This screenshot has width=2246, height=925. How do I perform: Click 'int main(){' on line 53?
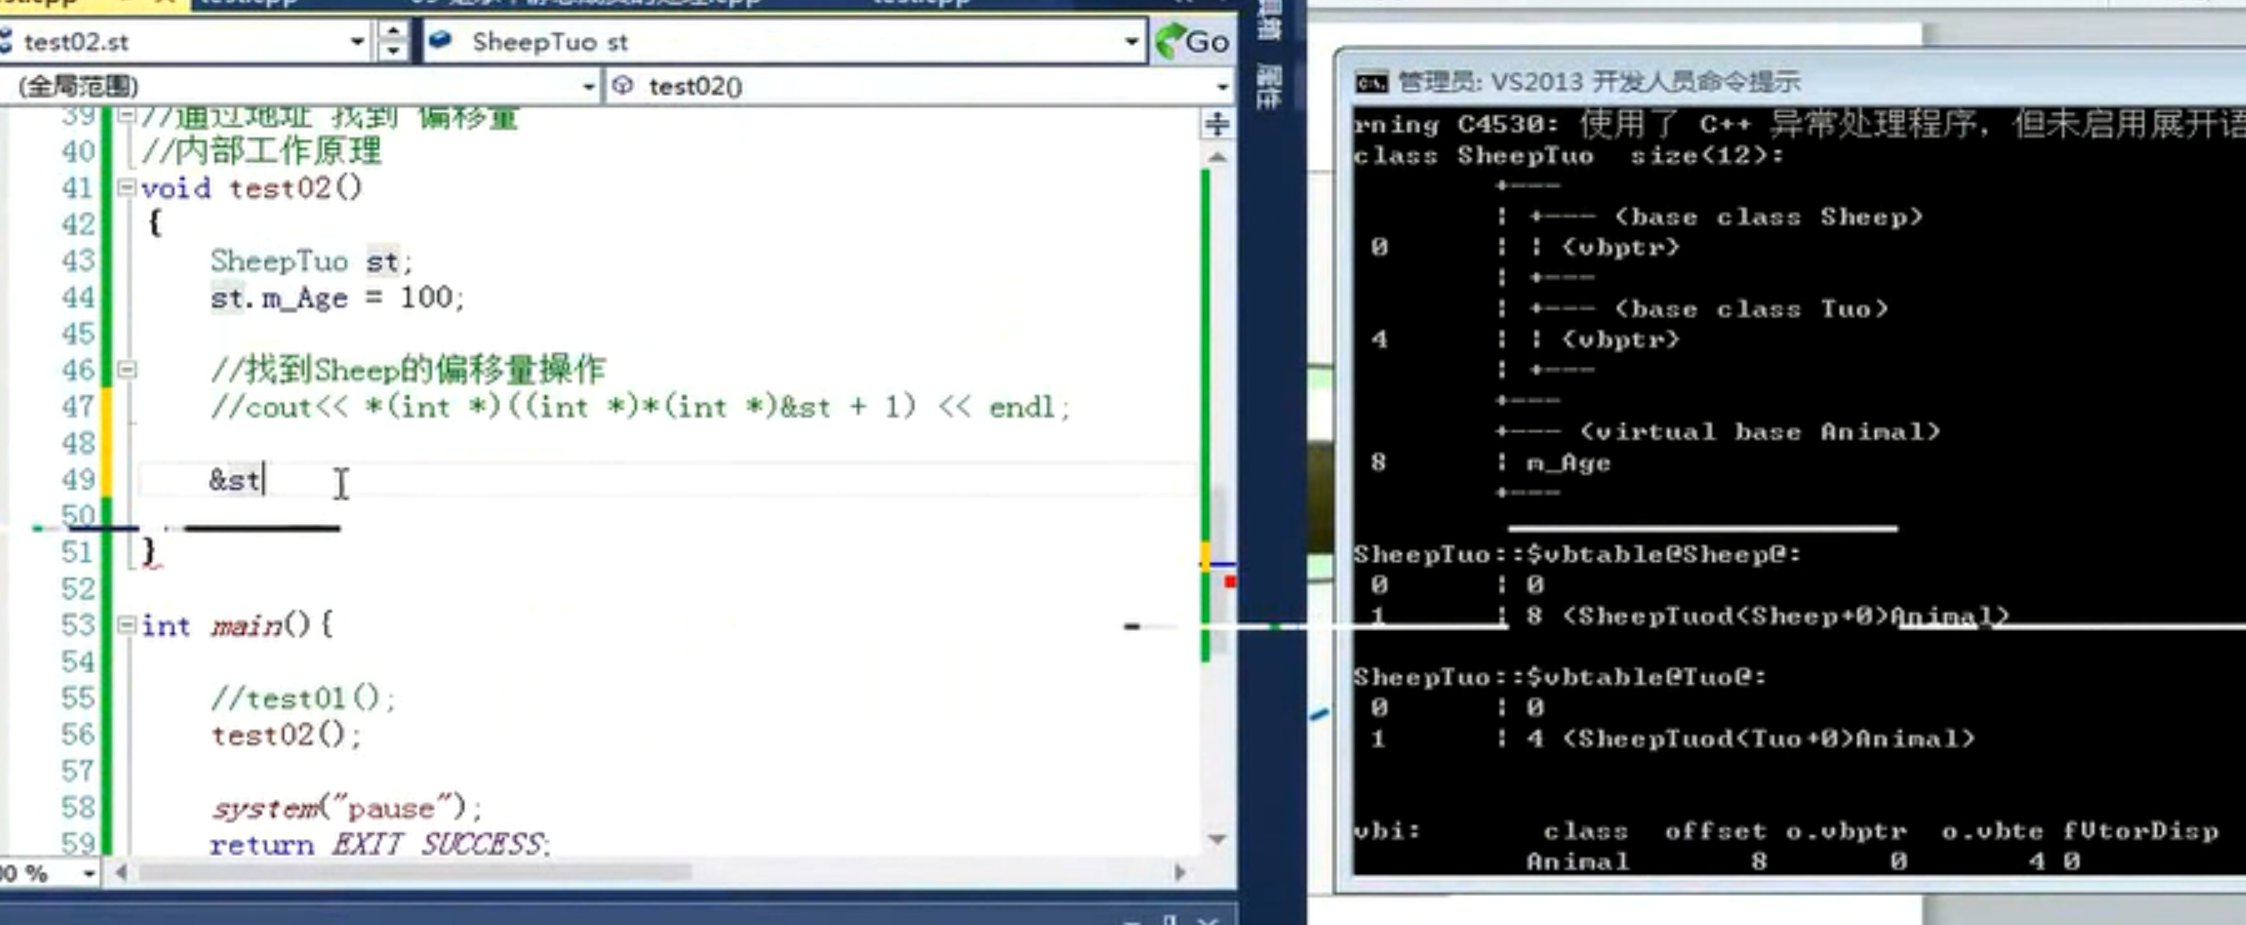point(237,626)
